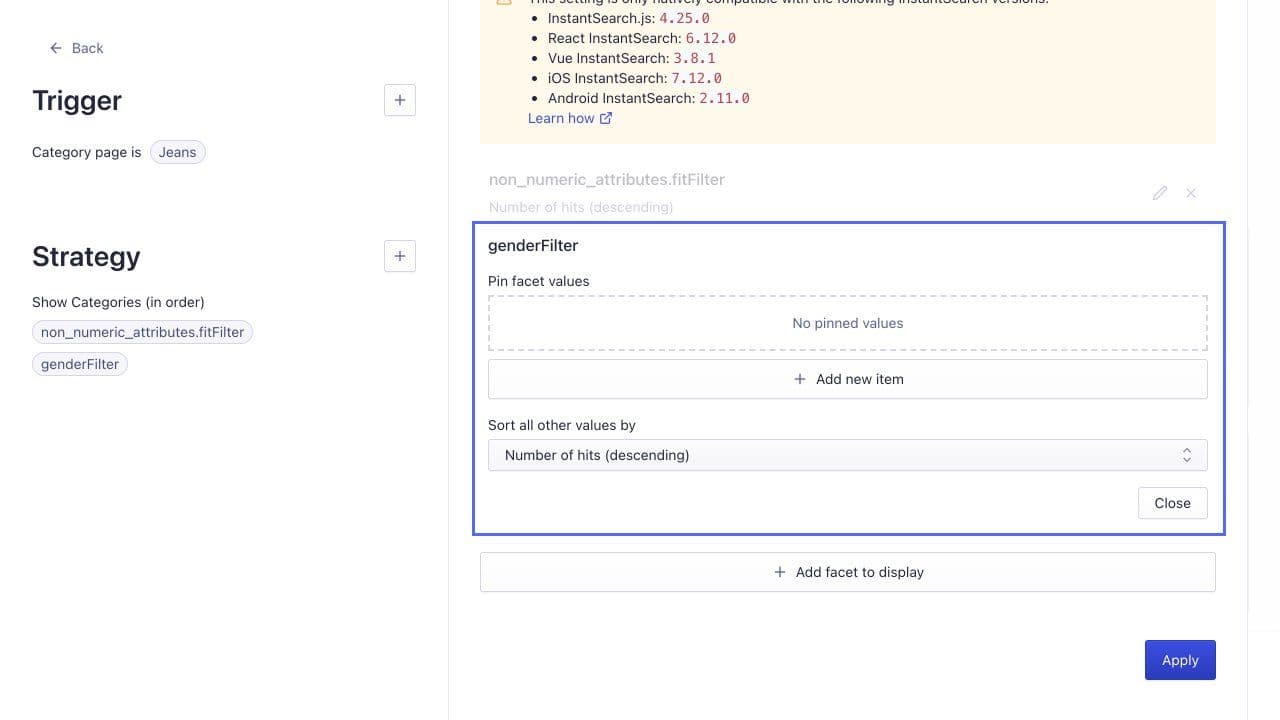1280x720 pixels.
Task: Click the Sort all other values by label
Action: point(562,425)
